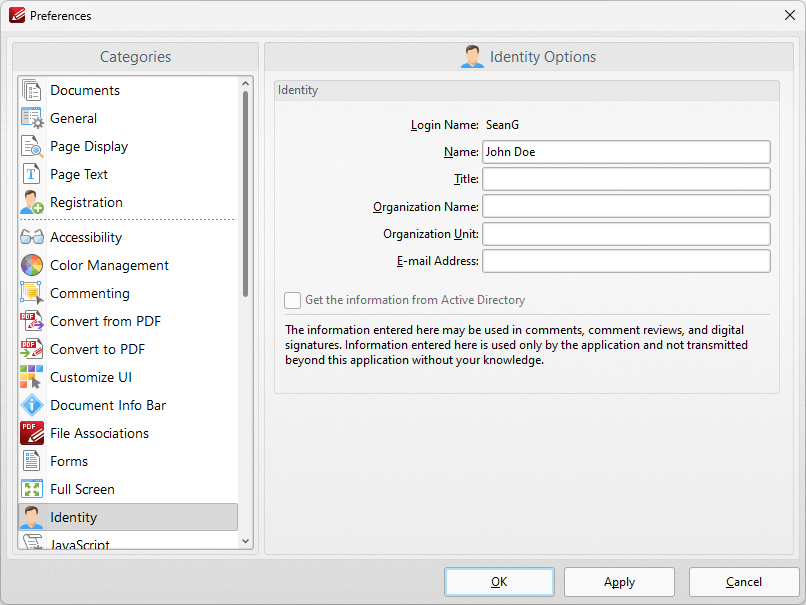Close the Preferences dialog
Screen dimensions: 806x605
tap(790, 15)
